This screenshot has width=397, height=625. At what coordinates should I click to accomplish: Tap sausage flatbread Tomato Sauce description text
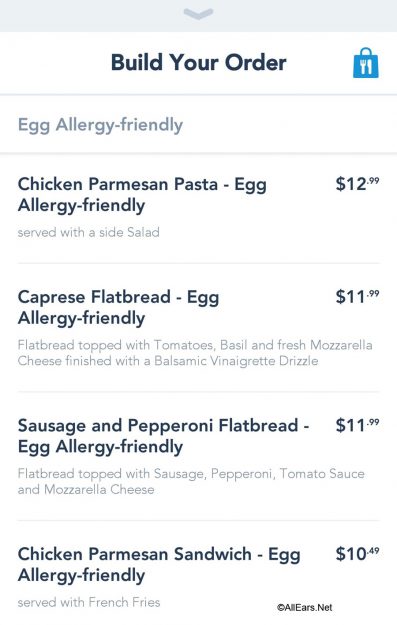tap(191, 481)
